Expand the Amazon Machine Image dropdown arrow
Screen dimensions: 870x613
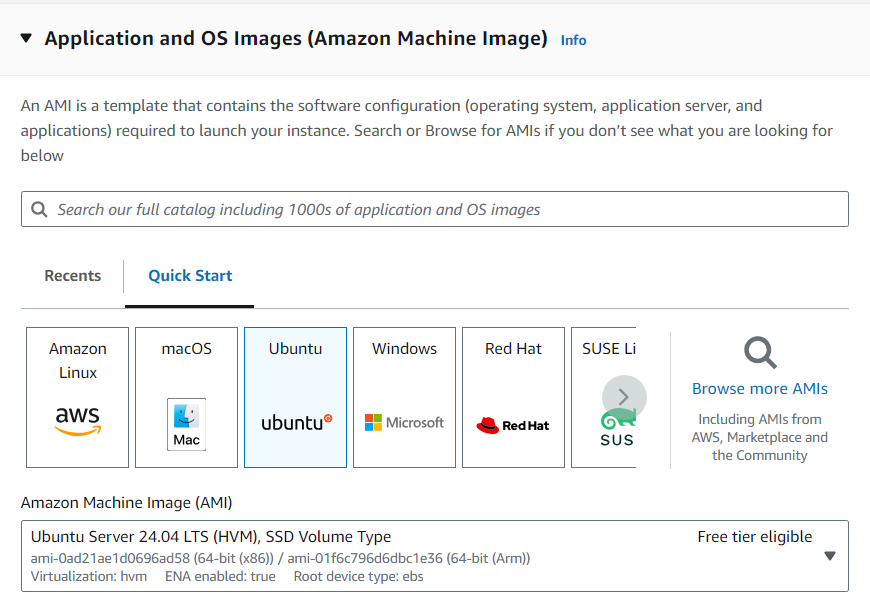click(830, 556)
